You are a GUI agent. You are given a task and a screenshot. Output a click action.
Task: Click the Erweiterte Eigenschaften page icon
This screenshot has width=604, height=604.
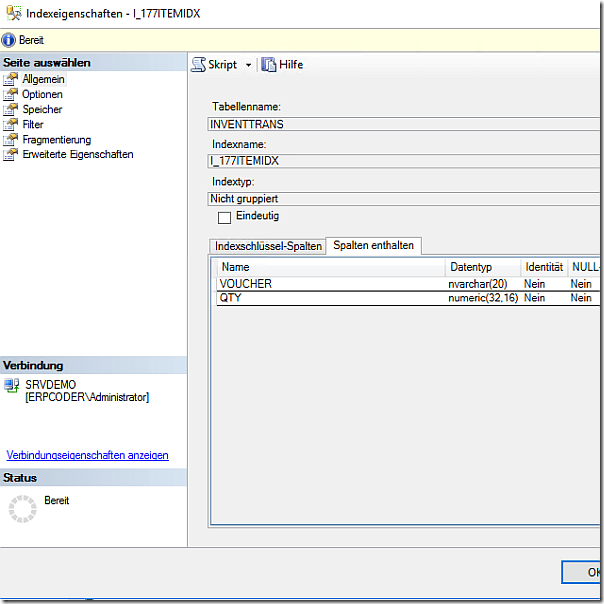11,154
